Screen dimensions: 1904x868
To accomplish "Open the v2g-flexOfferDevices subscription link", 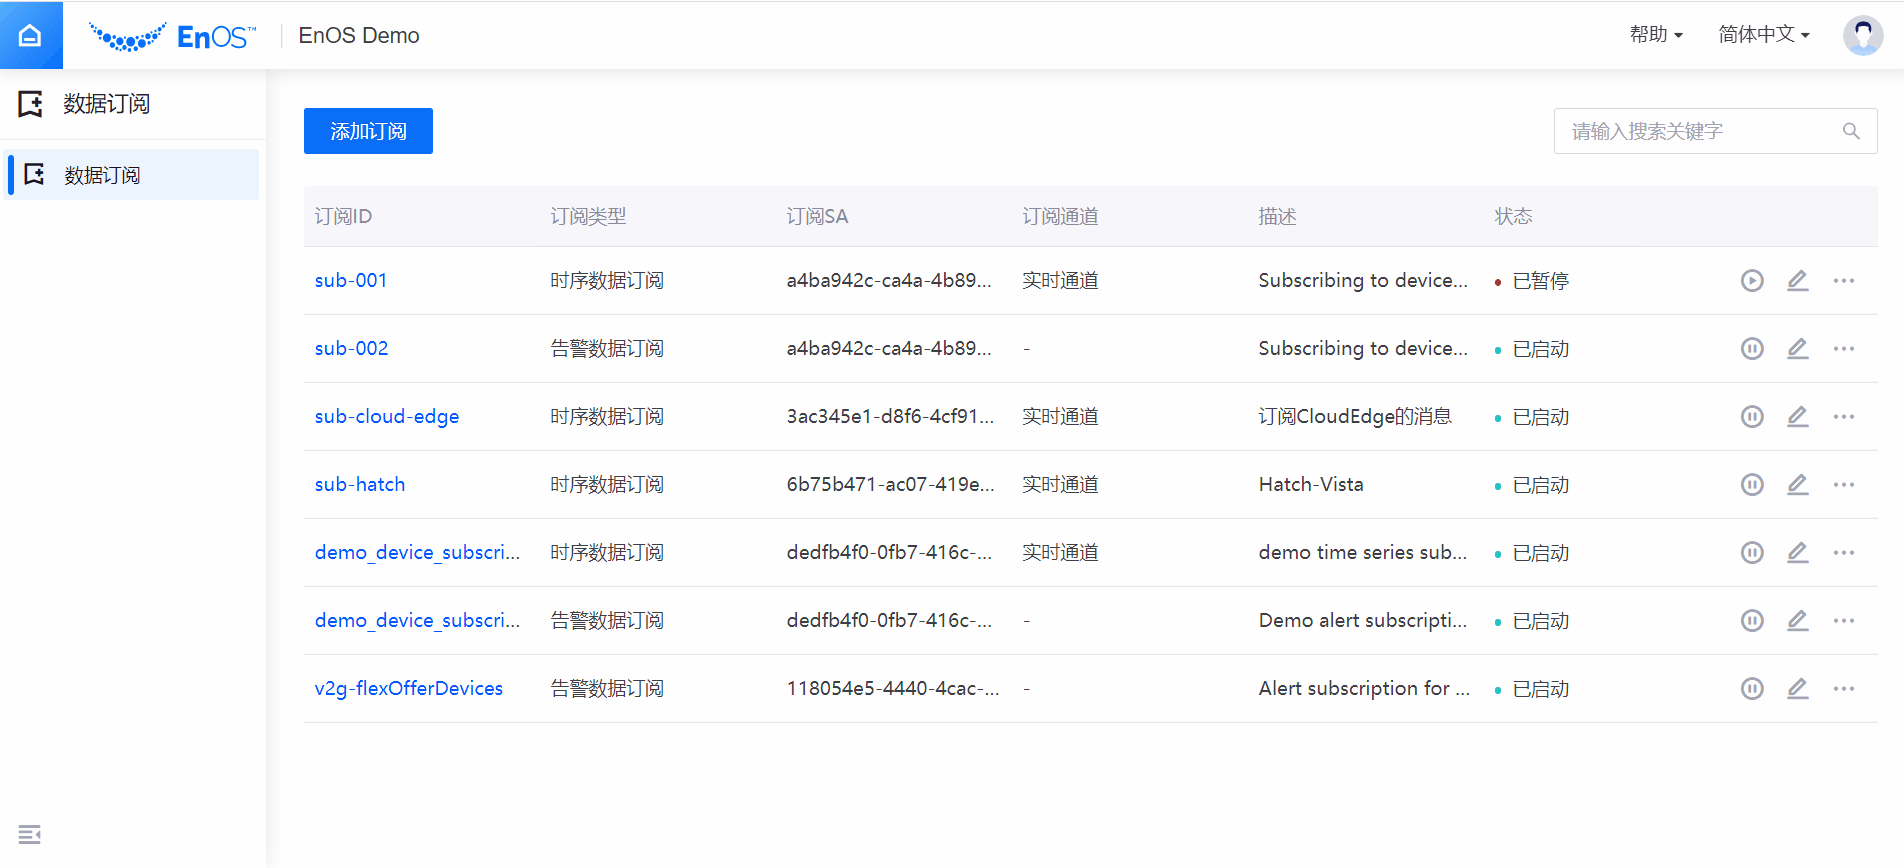I will pos(408,689).
